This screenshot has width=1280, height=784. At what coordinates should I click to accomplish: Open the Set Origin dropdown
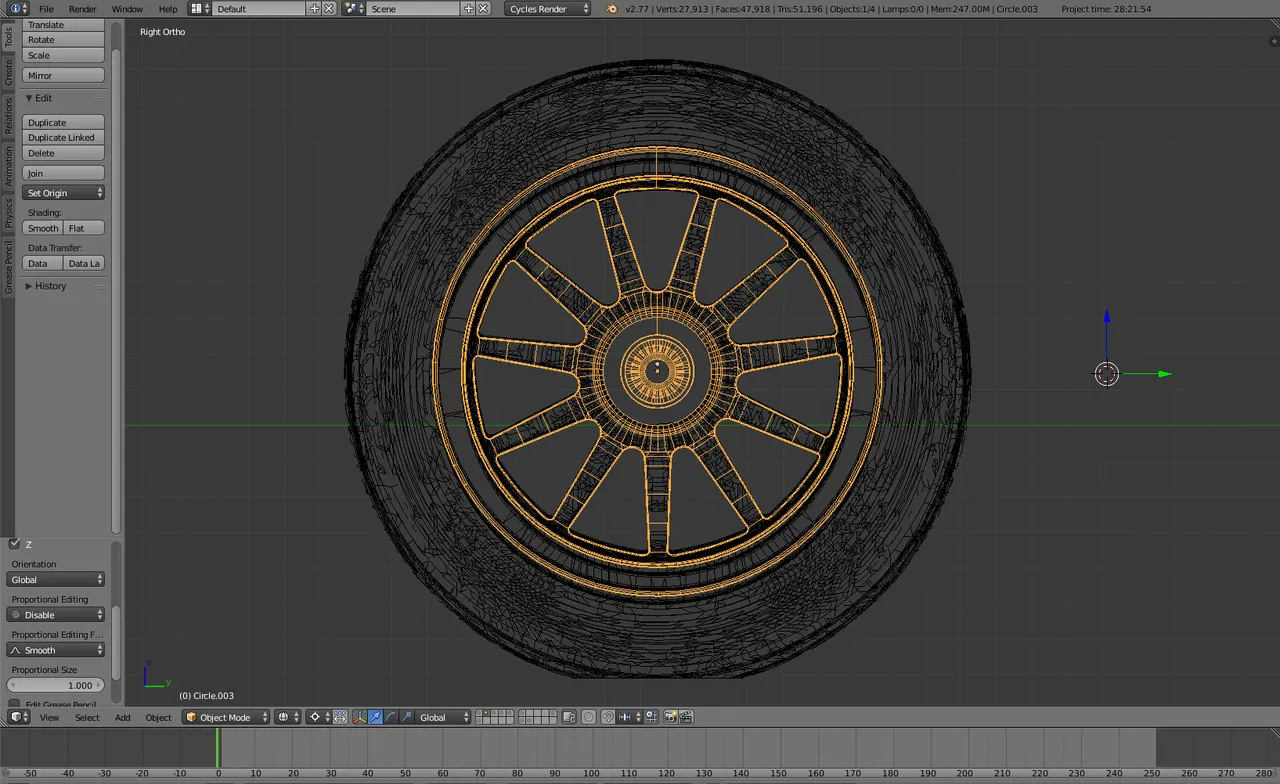[x=63, y=193]
